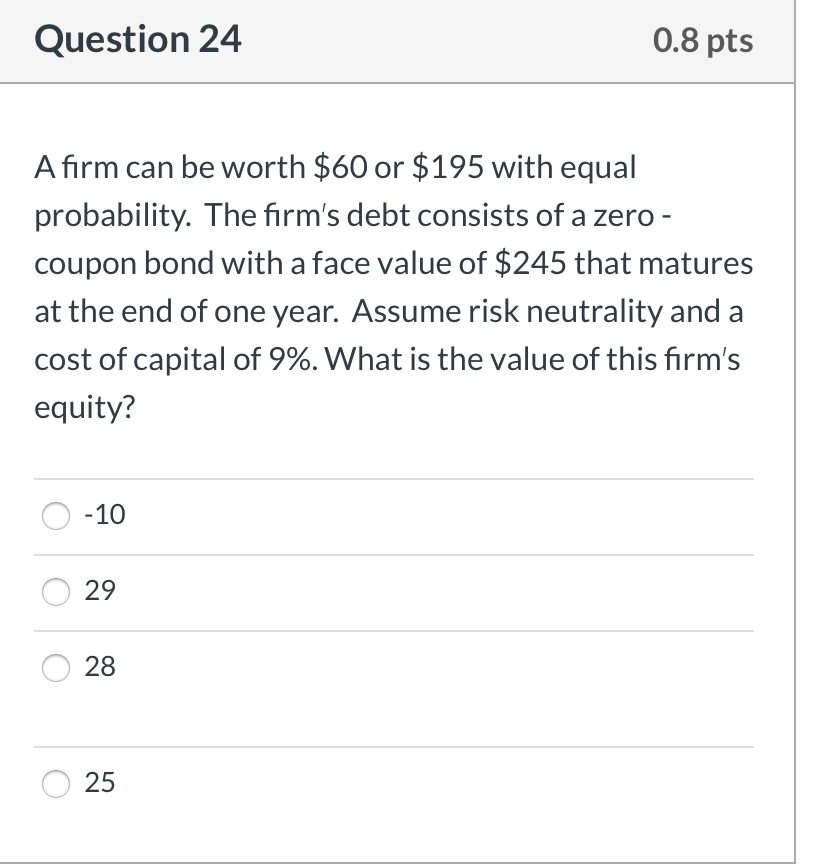Click the answer label text 29
Viewport: 814px width, 864px height.
100,591
